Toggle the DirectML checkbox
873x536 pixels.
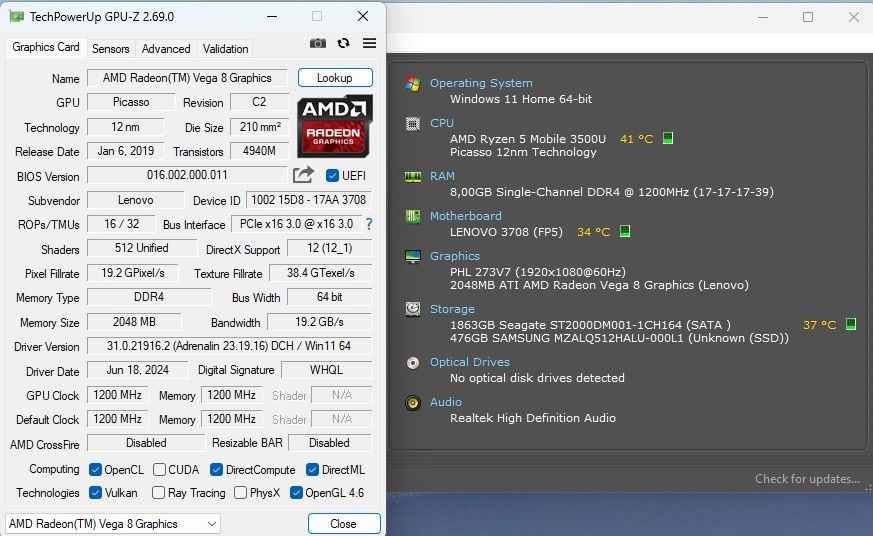[x=312, y=470]
